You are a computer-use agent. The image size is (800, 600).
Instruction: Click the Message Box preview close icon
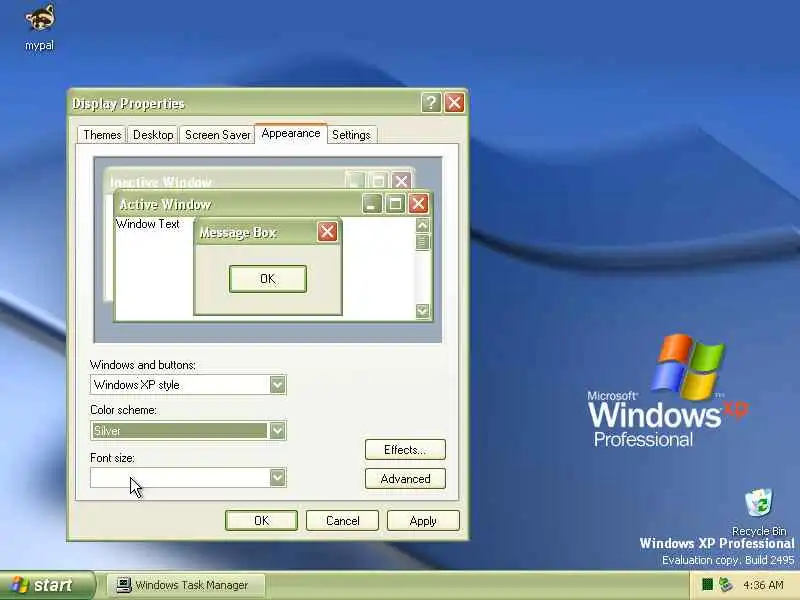click(327, 232)
